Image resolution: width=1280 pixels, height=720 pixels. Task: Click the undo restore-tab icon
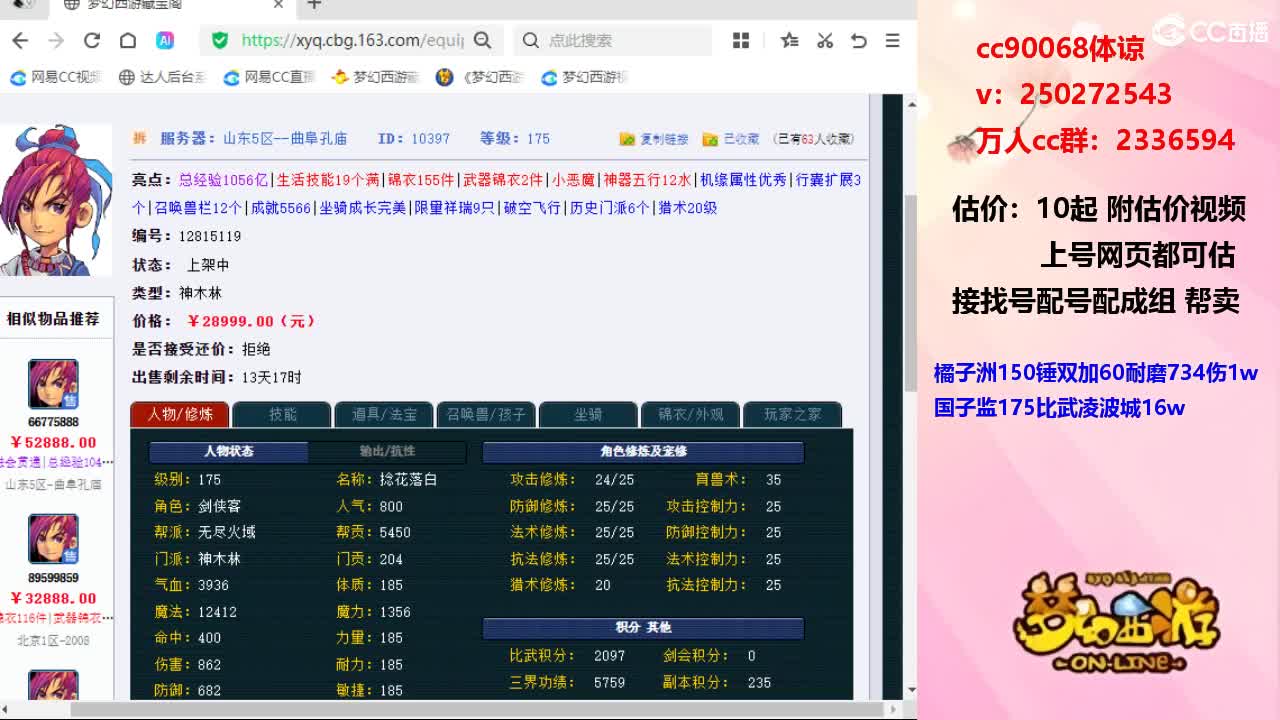pyautogui.click(x=858, y=40)
